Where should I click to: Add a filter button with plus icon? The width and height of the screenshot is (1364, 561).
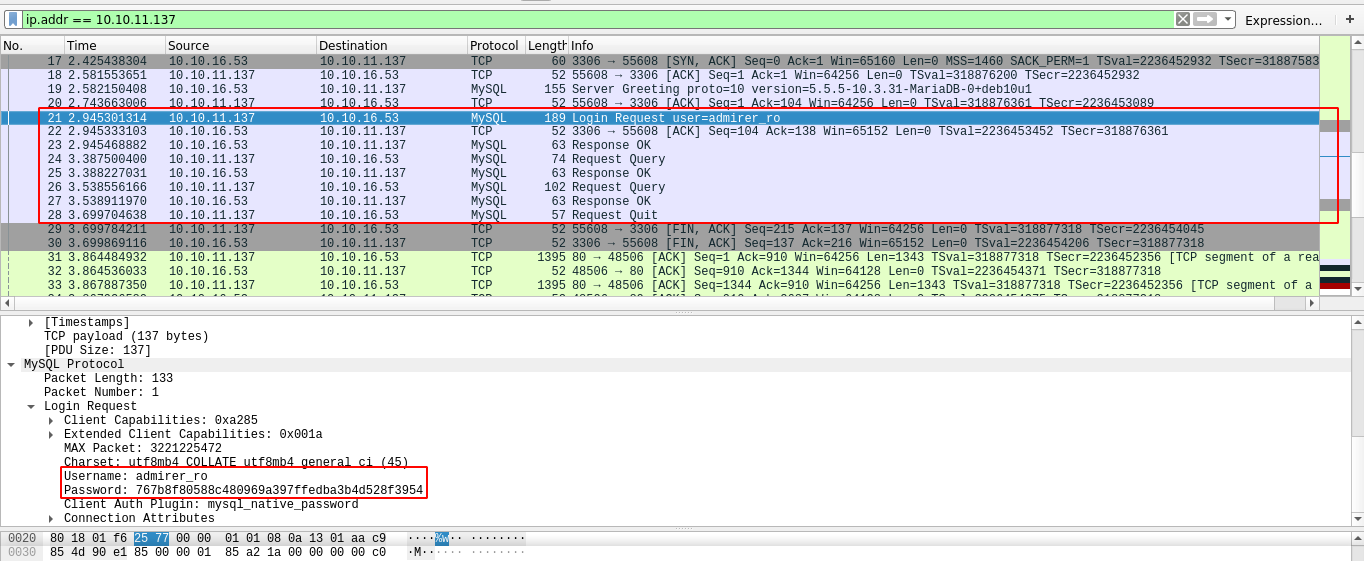click(1349, 19)
